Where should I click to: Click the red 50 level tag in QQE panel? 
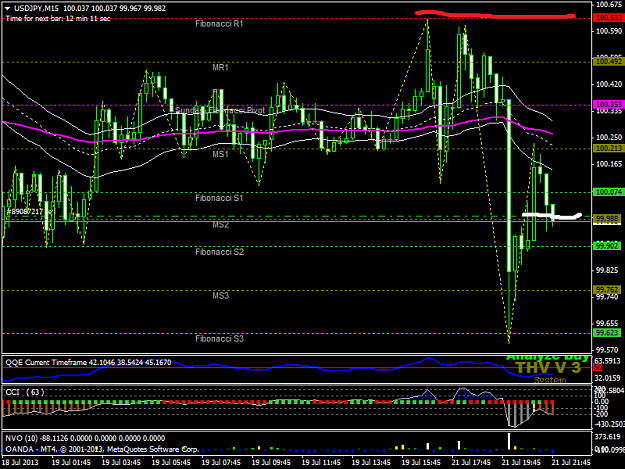tap(598, 368)
